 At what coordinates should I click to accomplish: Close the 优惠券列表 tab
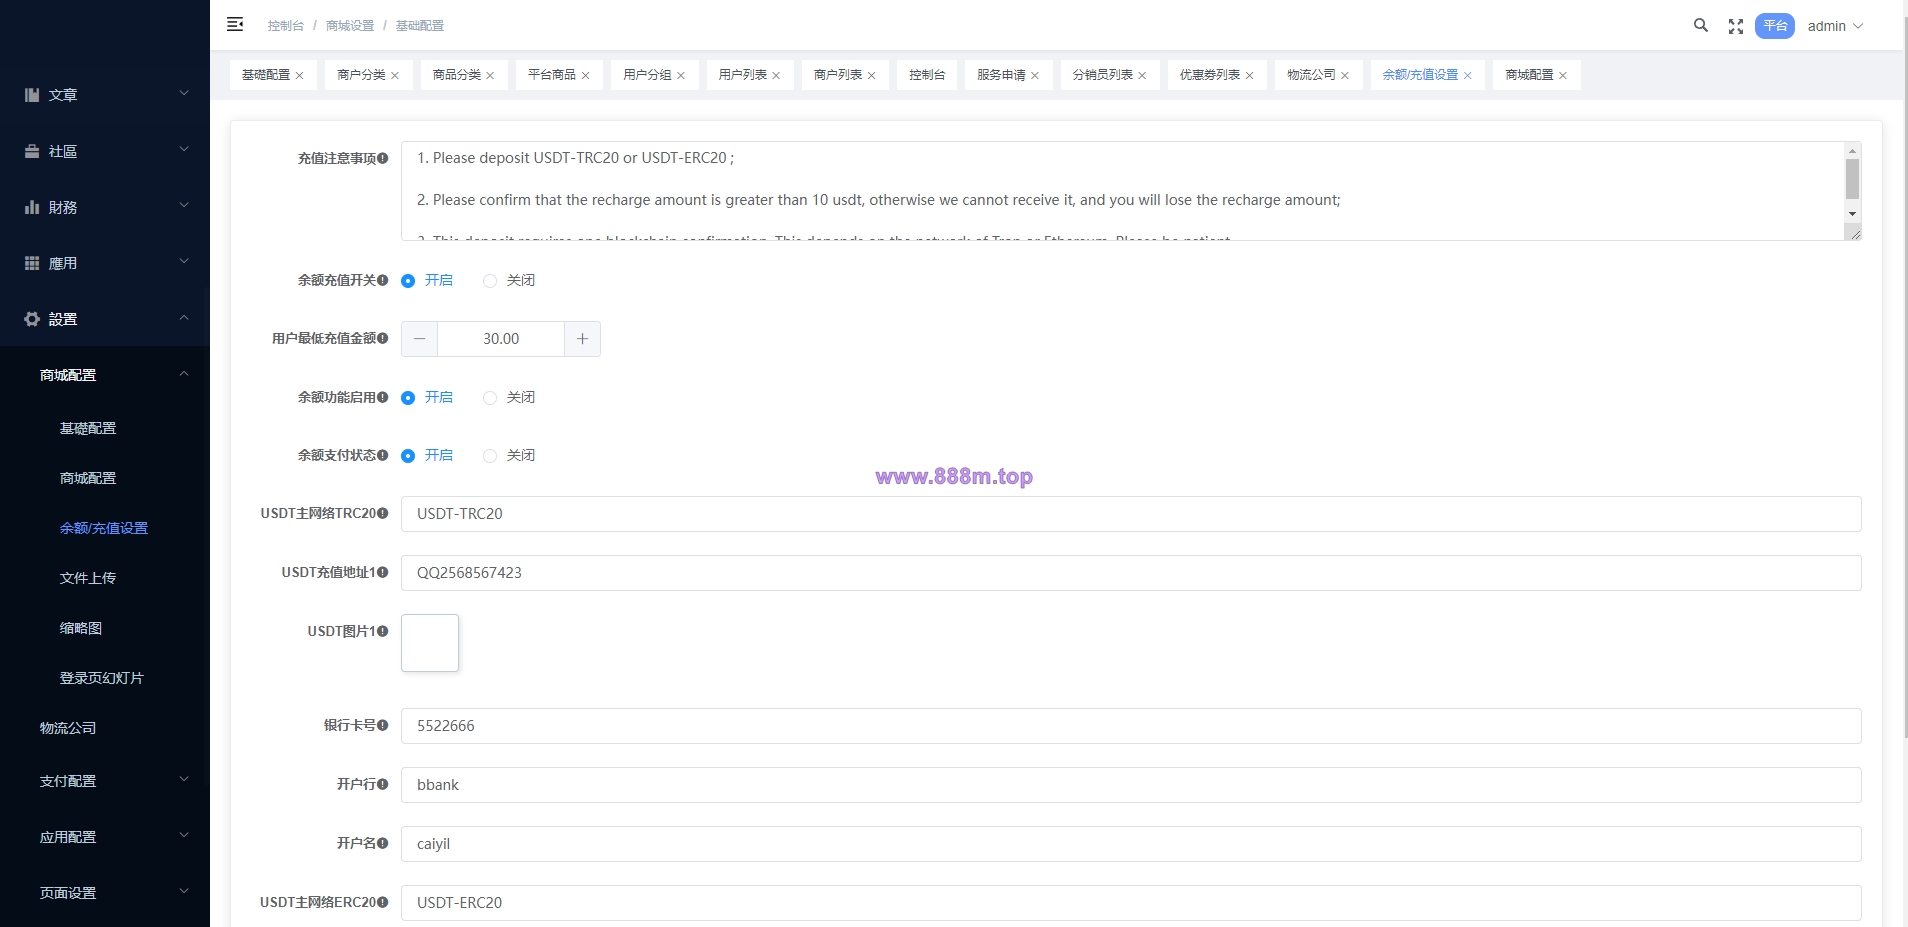1249,76
